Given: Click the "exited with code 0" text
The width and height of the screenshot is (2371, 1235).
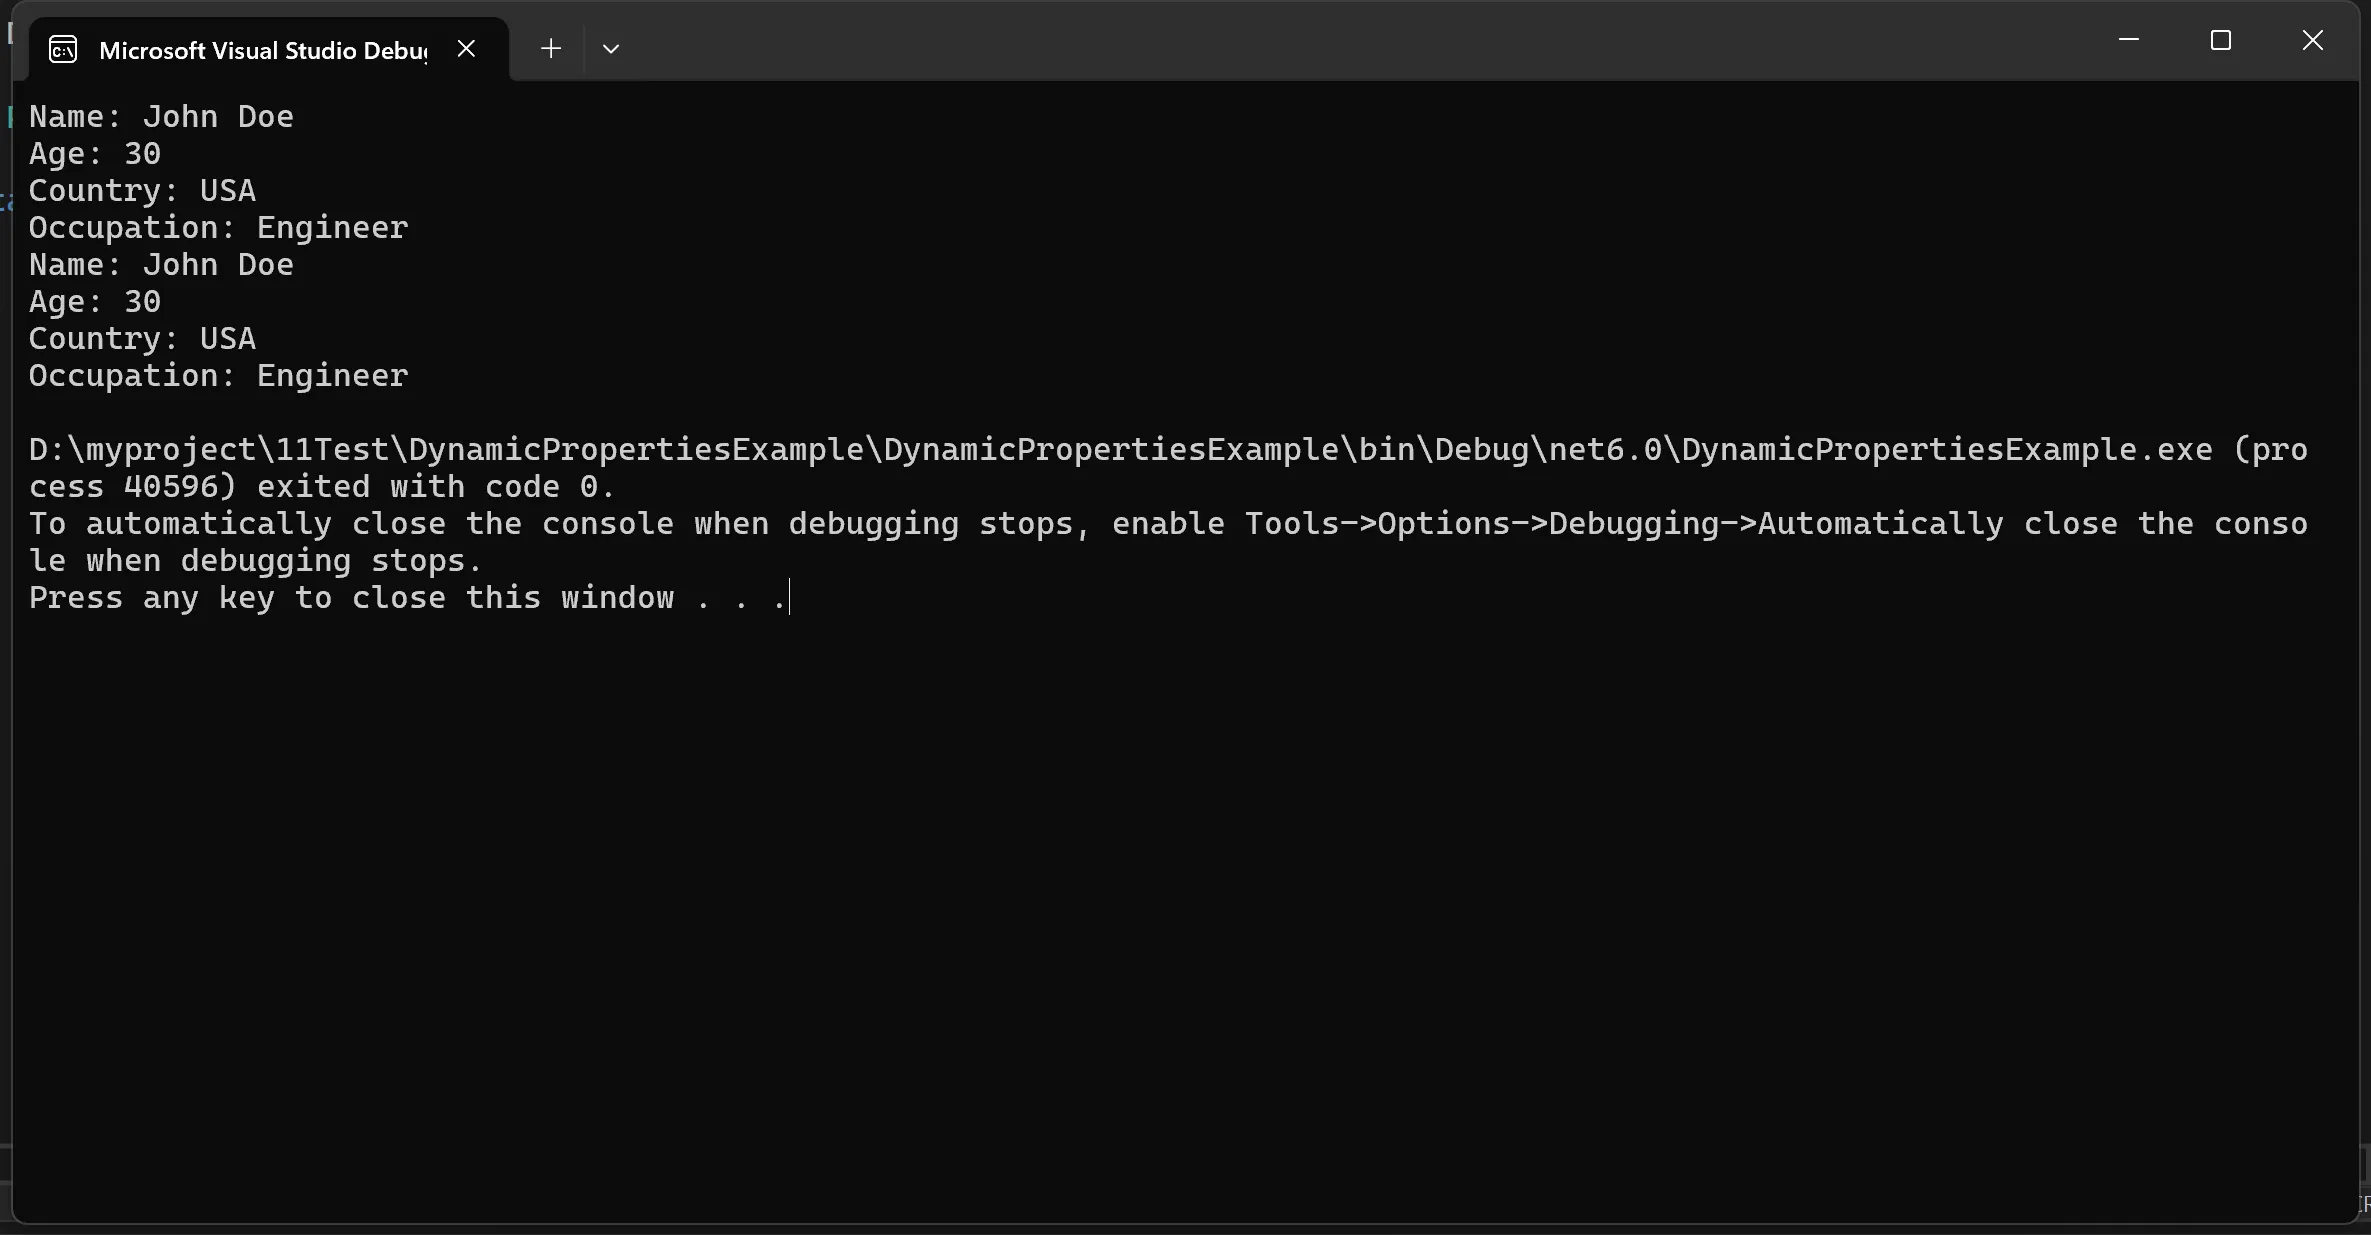Looking at the screenshot, I should (x=436, y=487).
